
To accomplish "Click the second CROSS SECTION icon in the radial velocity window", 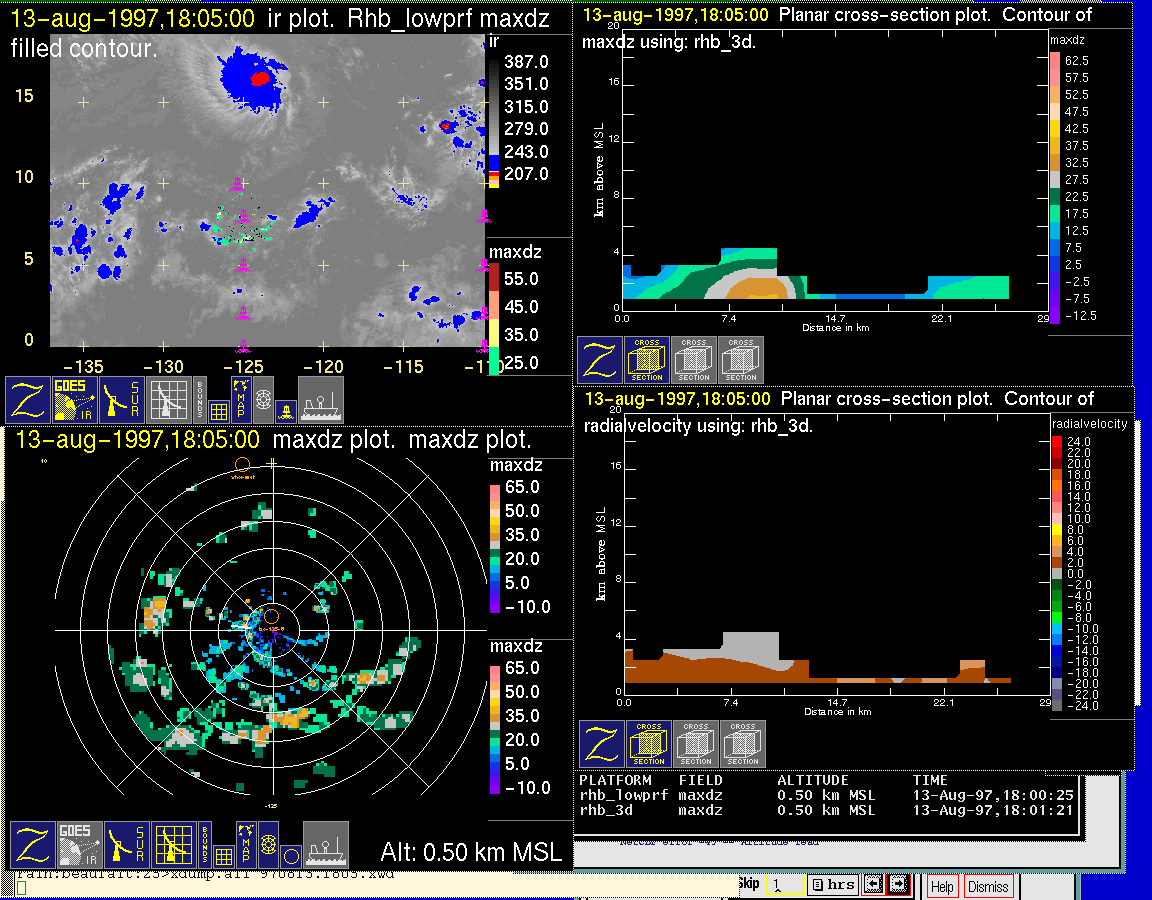I will (x=696, y=744).
